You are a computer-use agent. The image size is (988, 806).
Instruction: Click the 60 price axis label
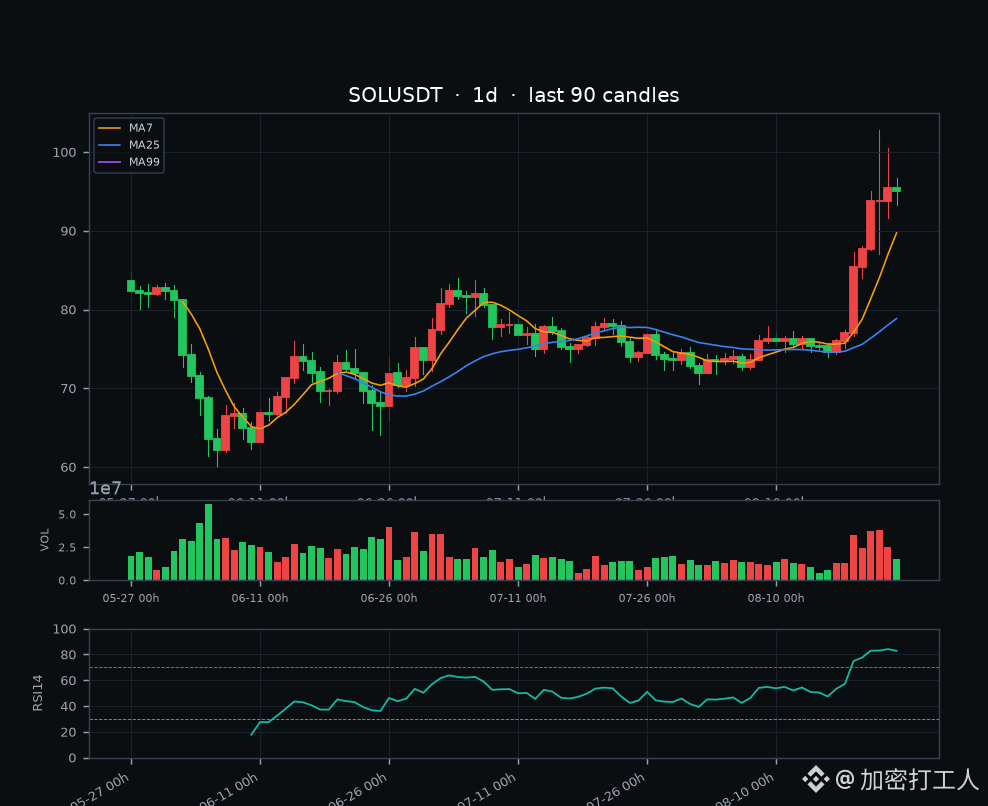tap(68, 468)
